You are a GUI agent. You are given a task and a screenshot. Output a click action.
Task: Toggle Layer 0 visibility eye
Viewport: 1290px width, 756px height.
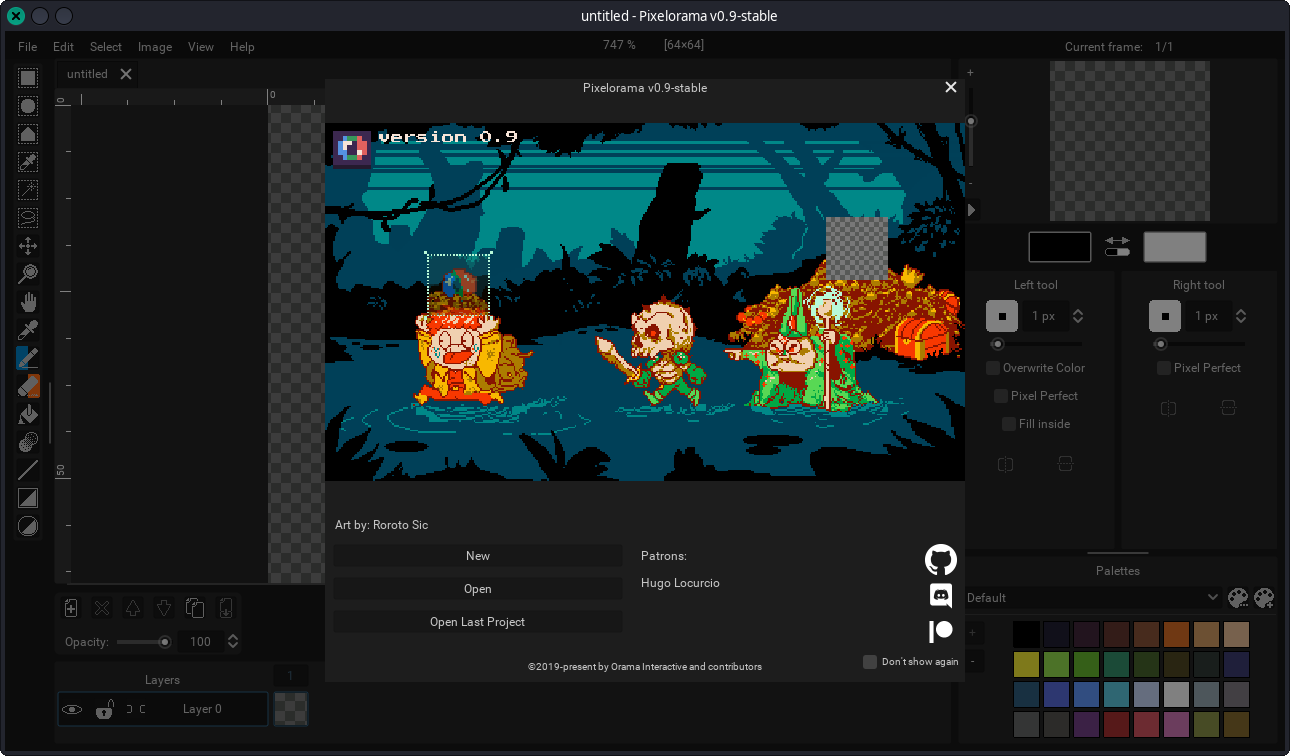pyautogui.click(x=72, y=709)
